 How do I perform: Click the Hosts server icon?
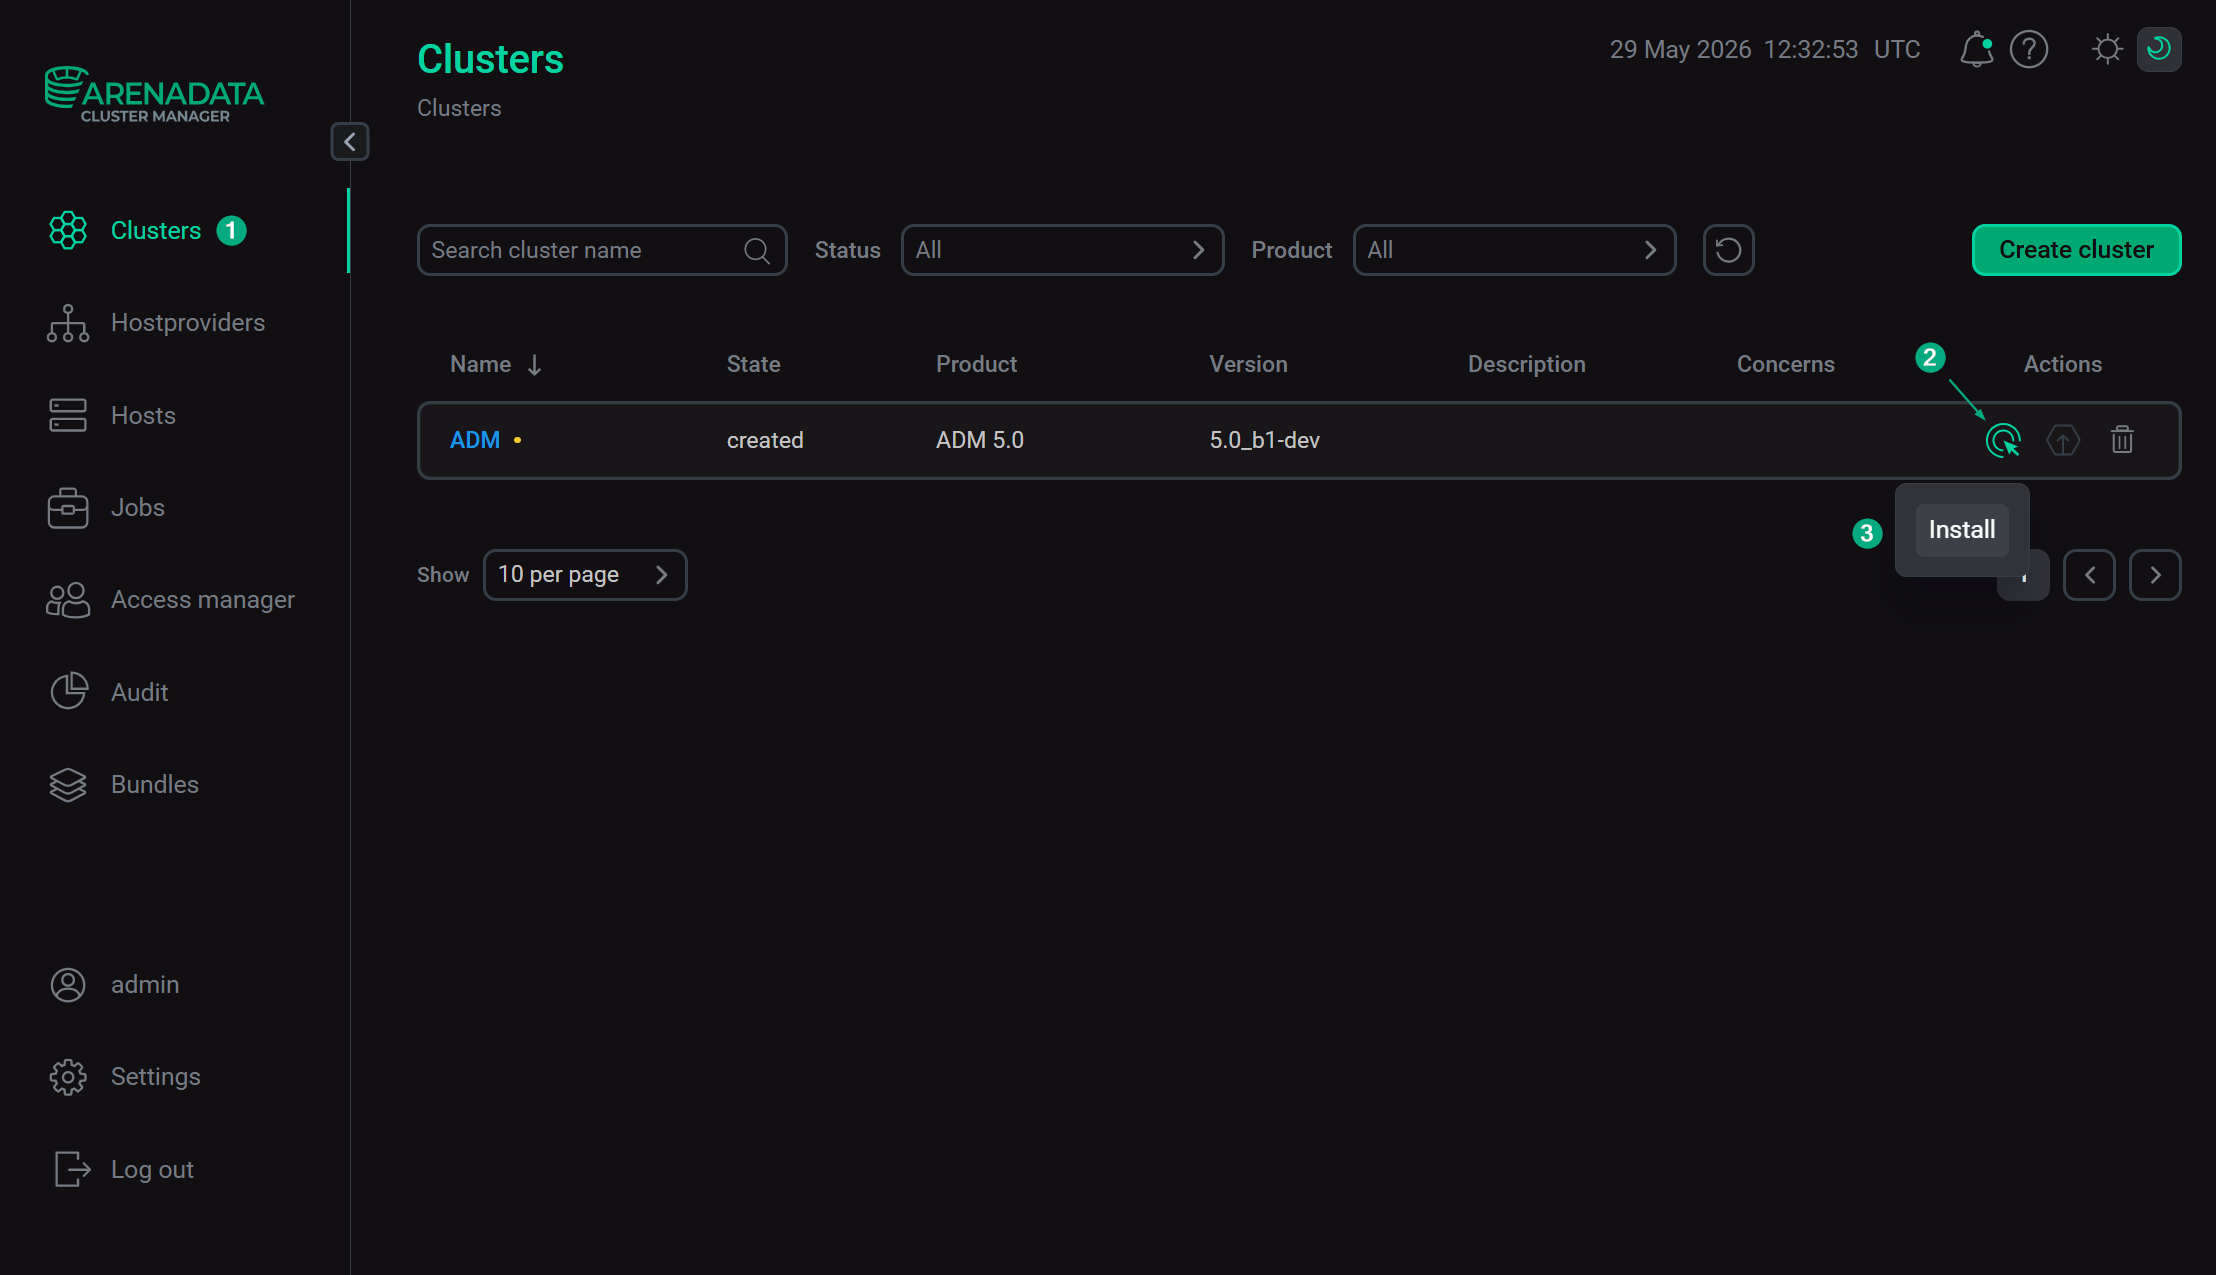(x=68, y=416)
